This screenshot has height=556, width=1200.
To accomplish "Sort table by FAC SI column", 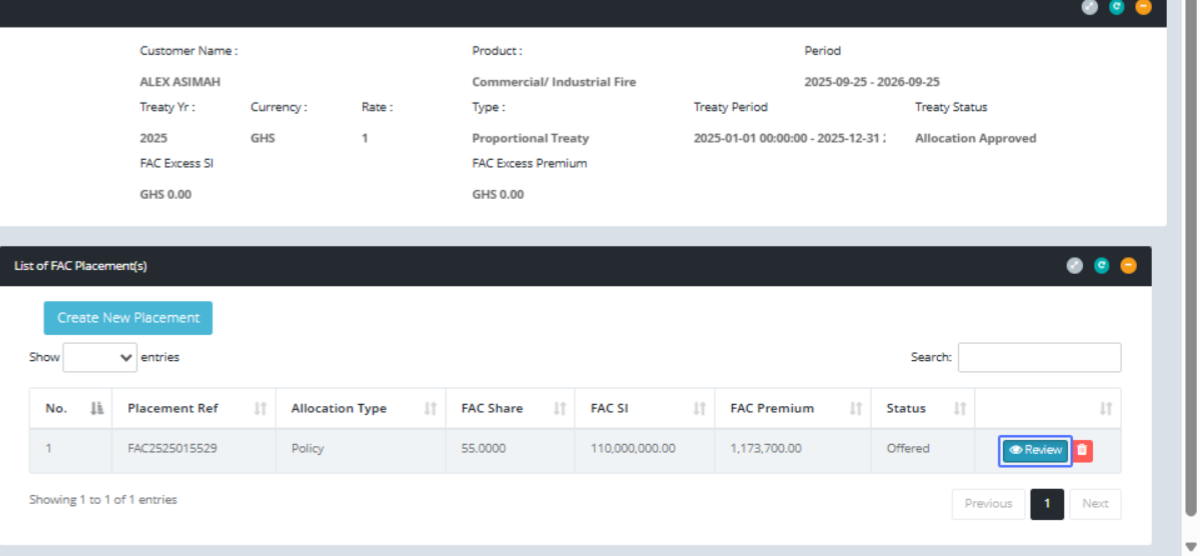I will point(644,408).
